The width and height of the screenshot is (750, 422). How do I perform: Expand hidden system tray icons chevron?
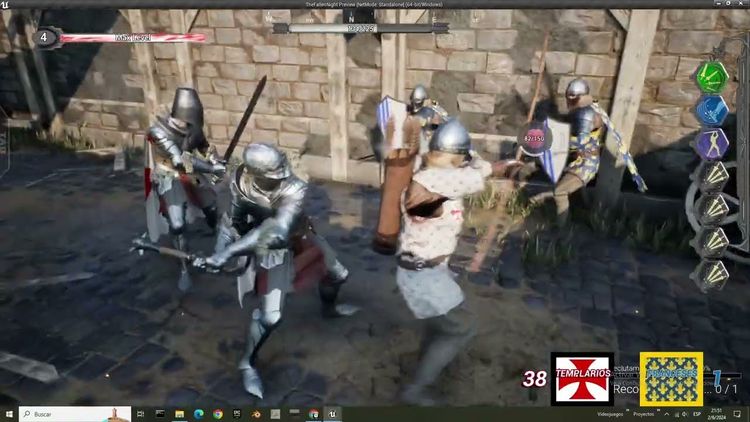666,414
